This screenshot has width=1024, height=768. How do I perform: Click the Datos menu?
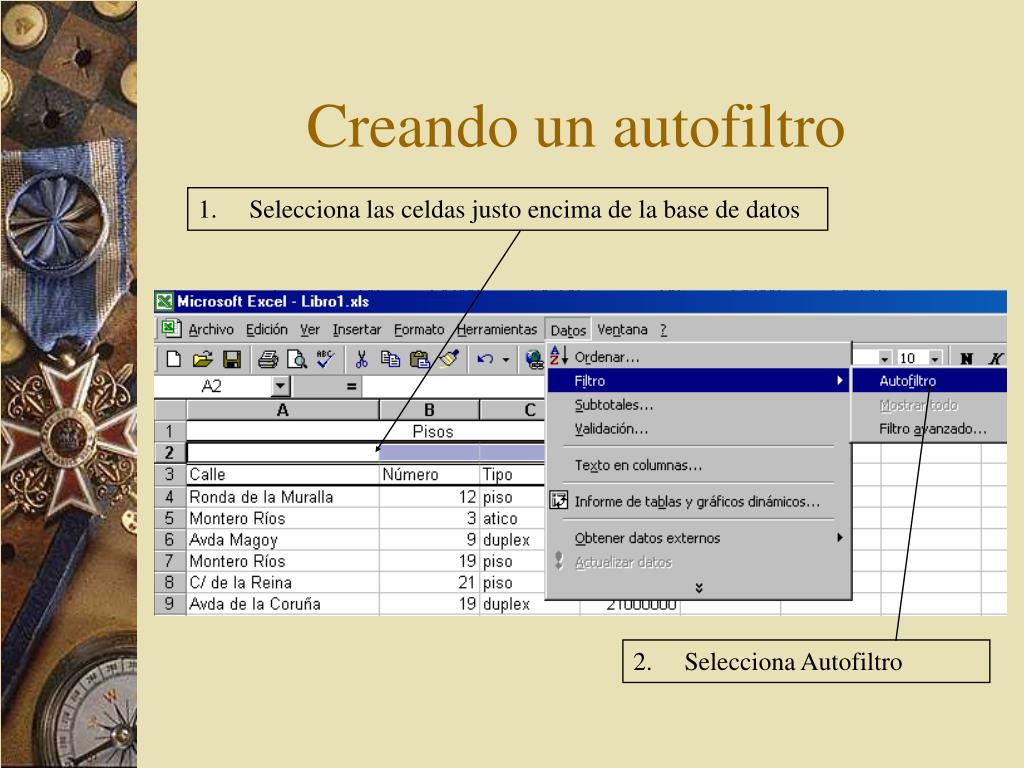[x=568, y=330]
